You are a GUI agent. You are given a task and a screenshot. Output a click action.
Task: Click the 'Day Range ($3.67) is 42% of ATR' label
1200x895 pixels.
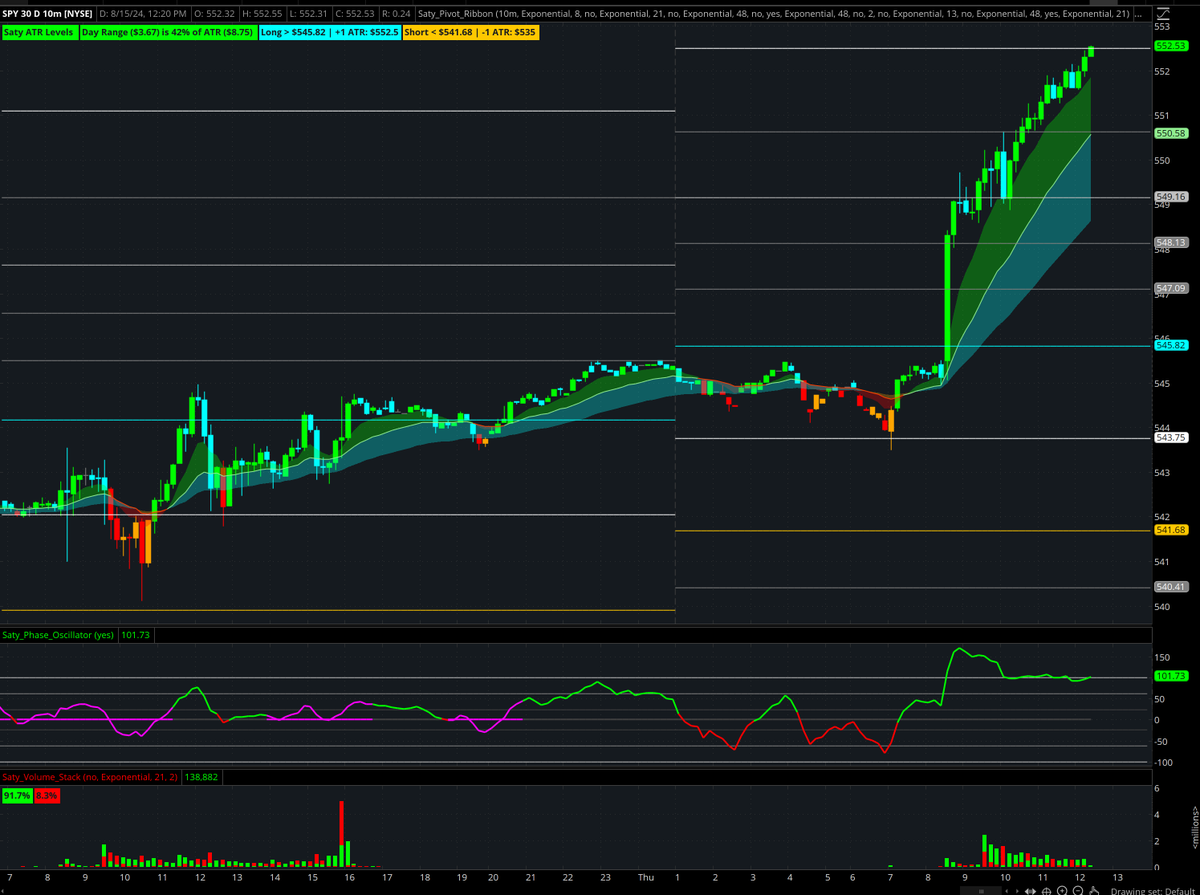click(166, 32)
